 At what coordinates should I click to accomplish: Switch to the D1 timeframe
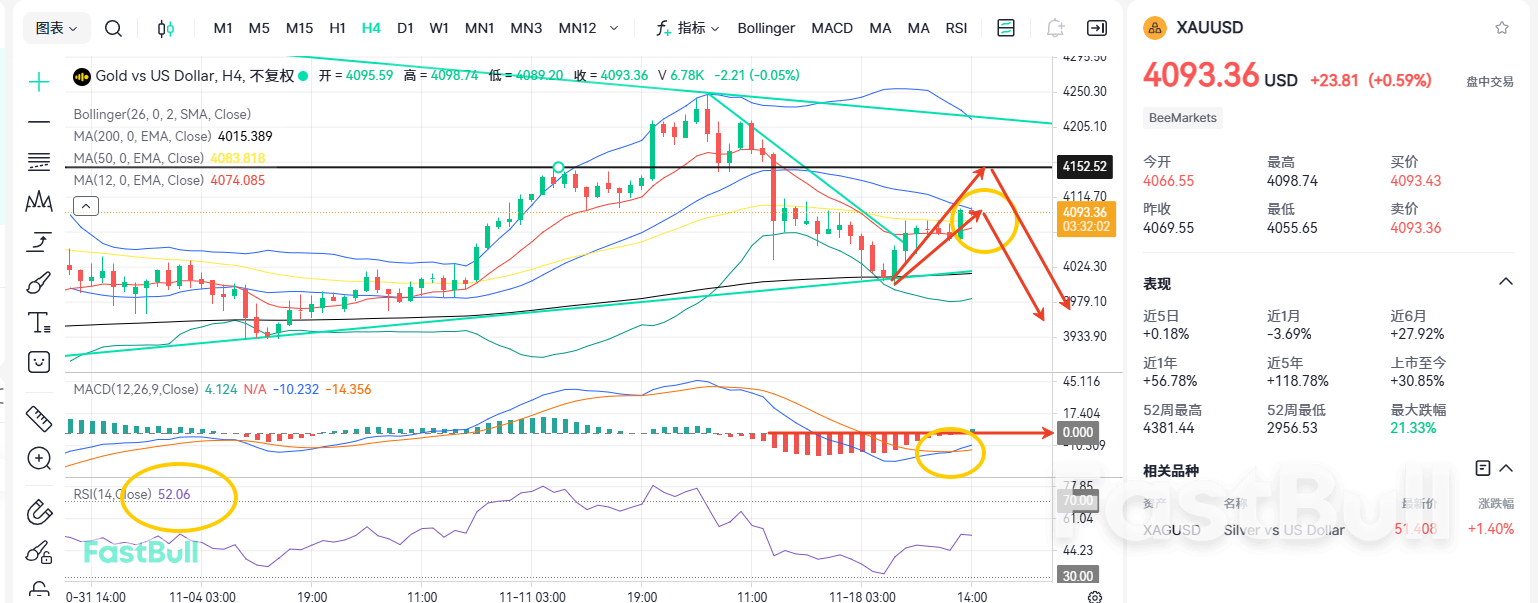[405, 28]
